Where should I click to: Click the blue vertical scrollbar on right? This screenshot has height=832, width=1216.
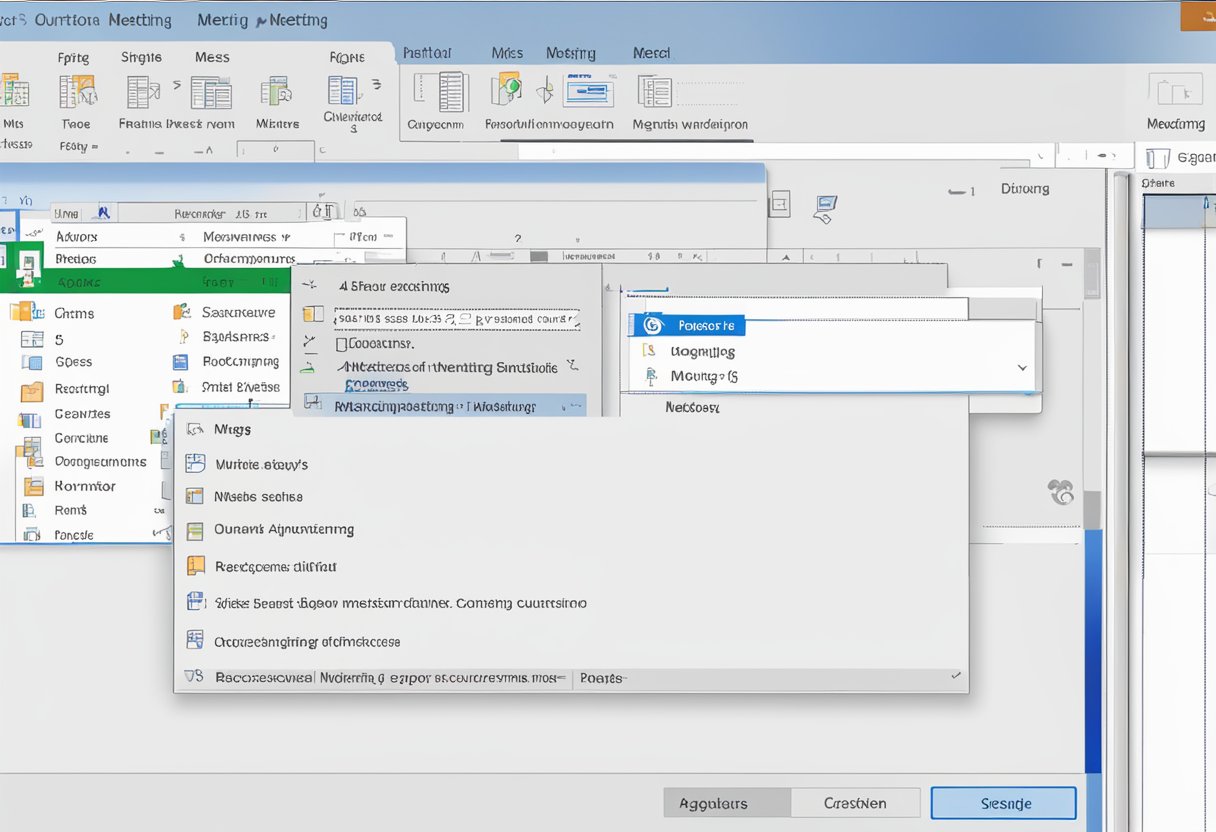(1092, 650)
